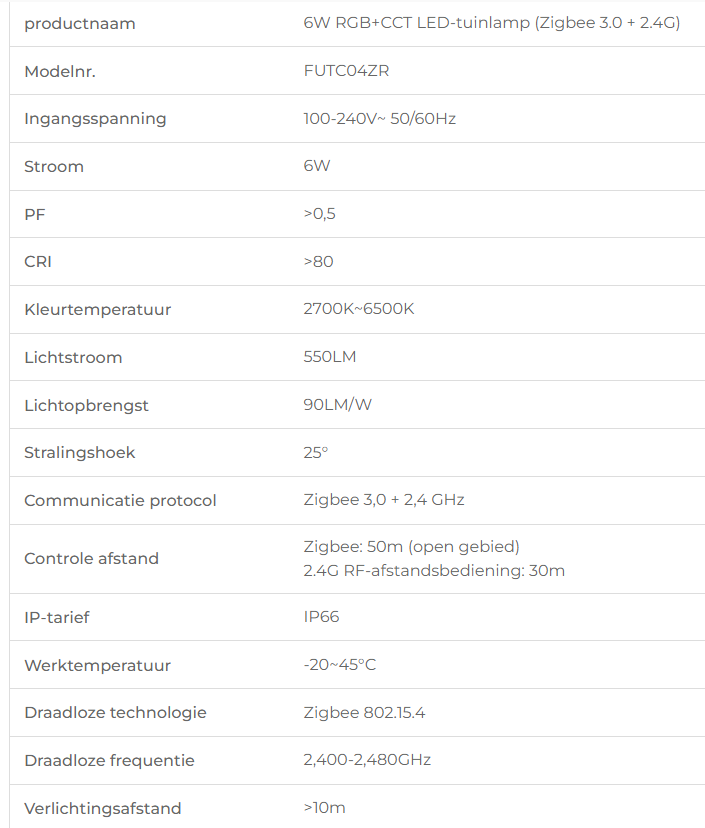The width and height of the screenshot is (705, 828).
Task: Click the Draadloze frequentie value 2,400-2,480GHz
Action: pos(367,760)
